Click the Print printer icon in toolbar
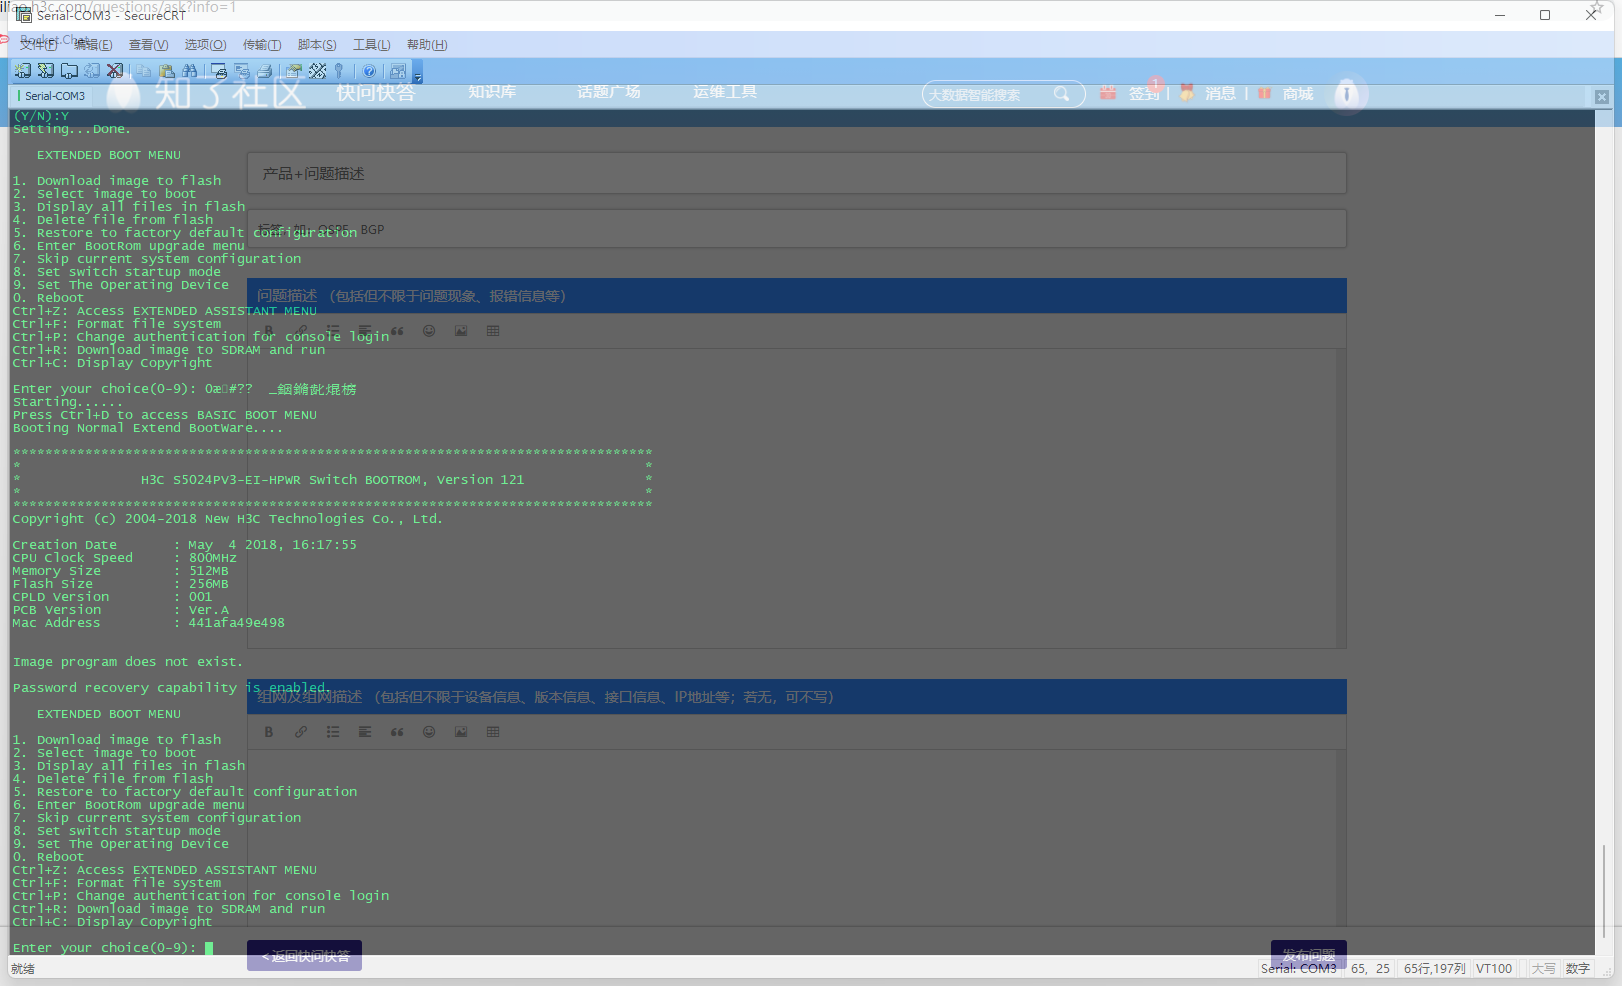The image size is (1622, 986). coord(265,71)
